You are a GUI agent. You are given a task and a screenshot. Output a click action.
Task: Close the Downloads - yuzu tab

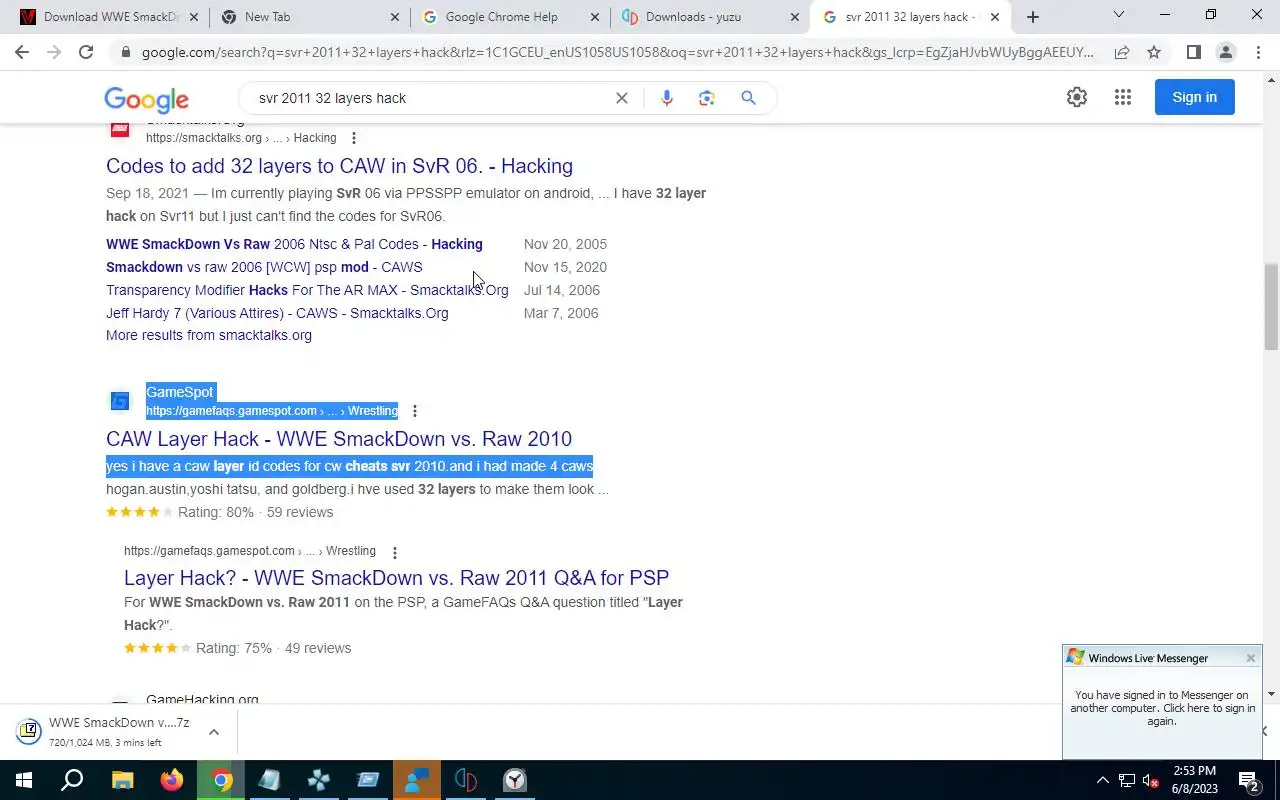tap(795, 17)
